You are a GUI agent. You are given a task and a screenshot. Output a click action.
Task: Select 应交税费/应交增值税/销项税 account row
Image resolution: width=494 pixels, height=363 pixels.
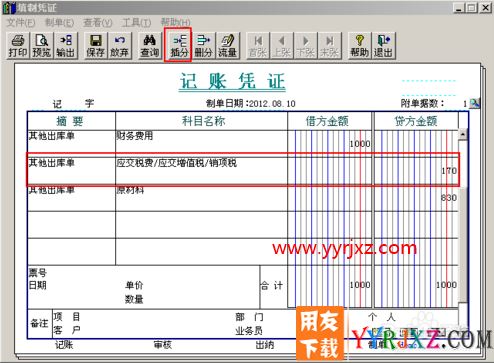[243, 170]
